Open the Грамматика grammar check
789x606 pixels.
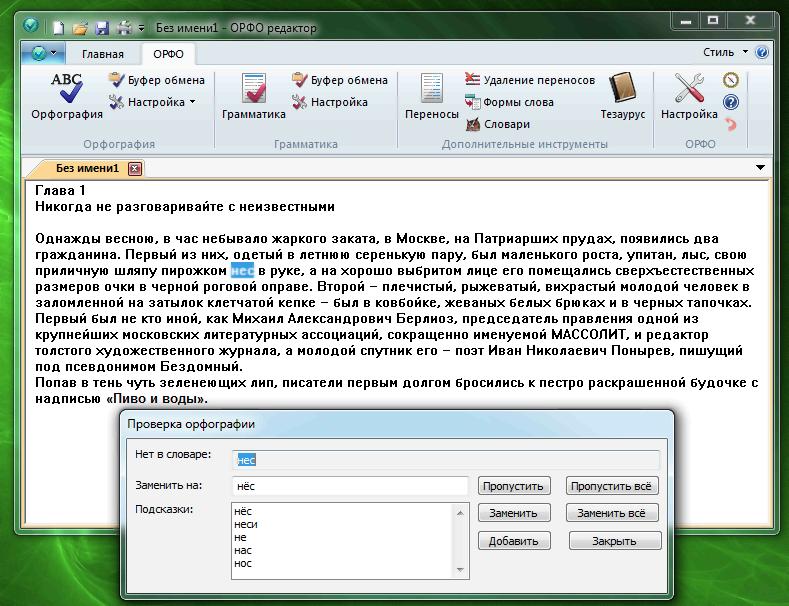click(x=254, y=96)
